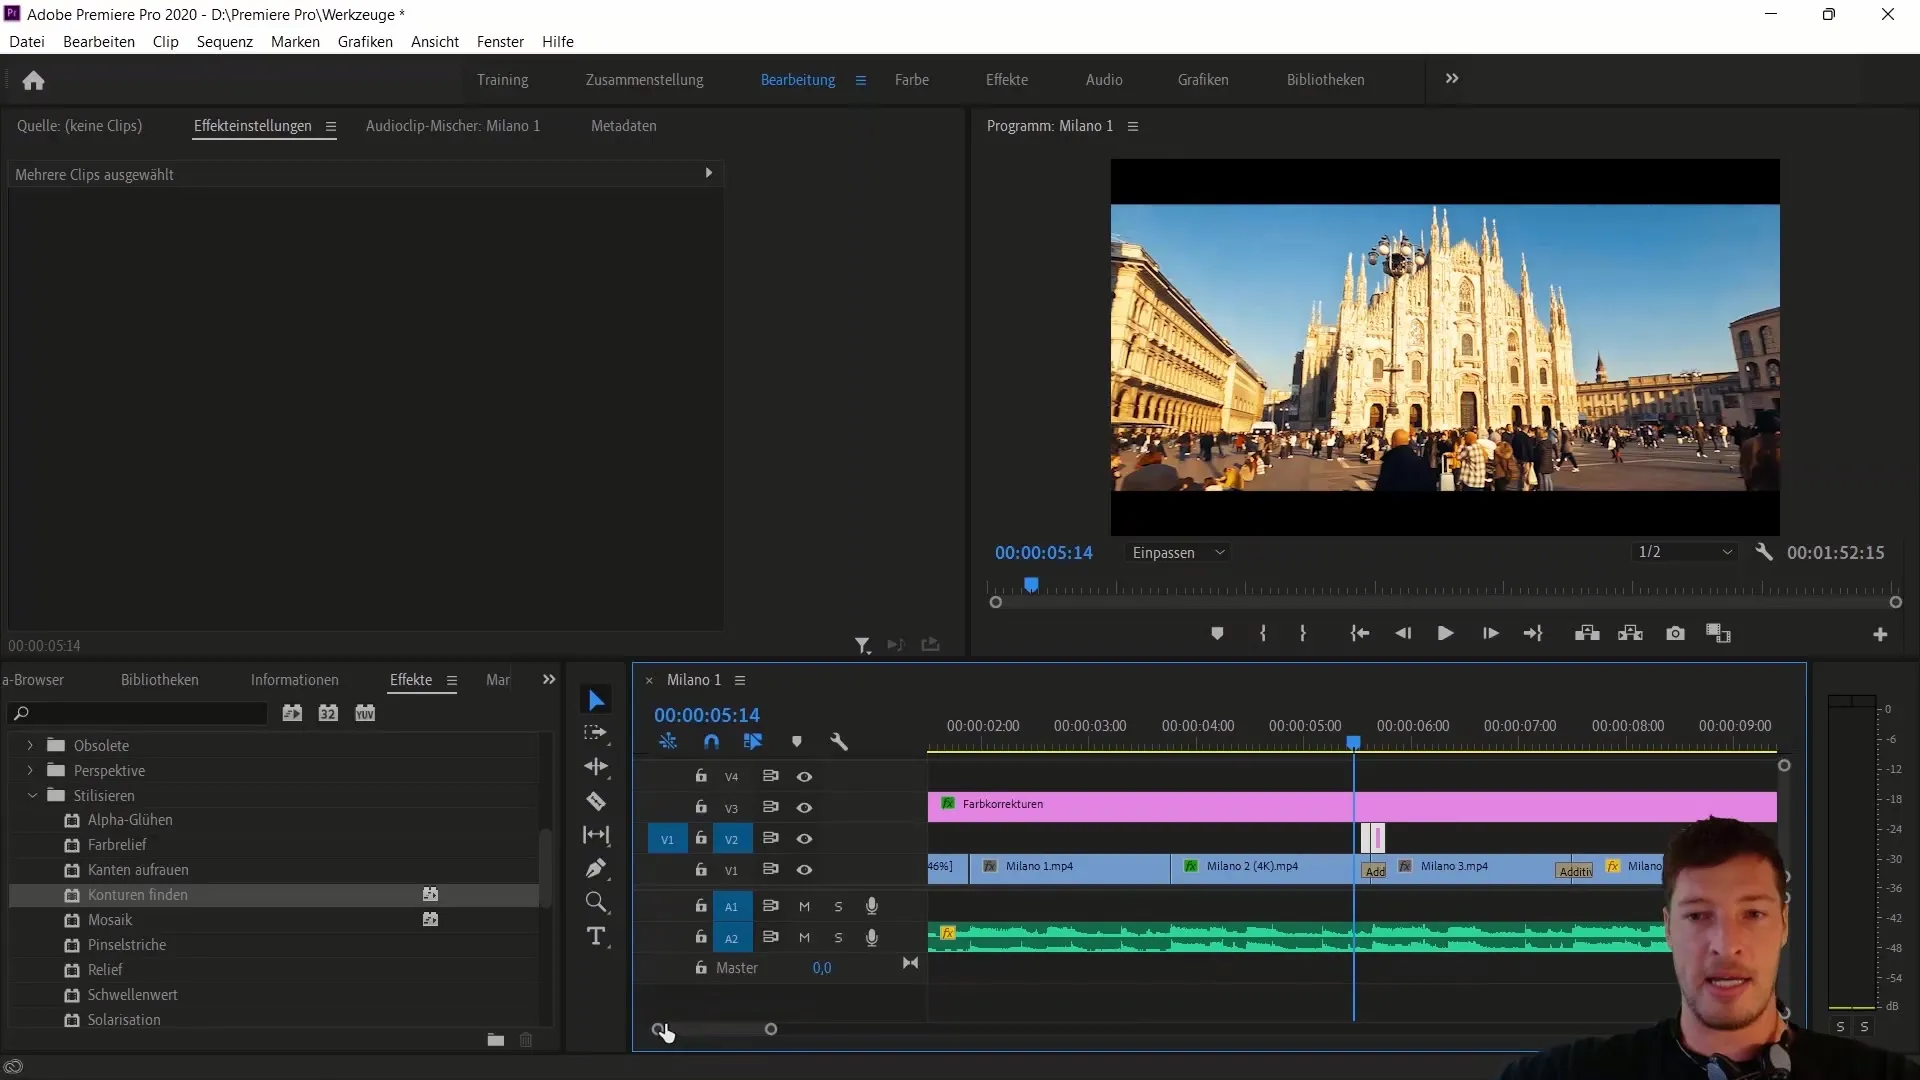
Task: Toggle Linked Selection in timeline
Action: coord(753,742)
